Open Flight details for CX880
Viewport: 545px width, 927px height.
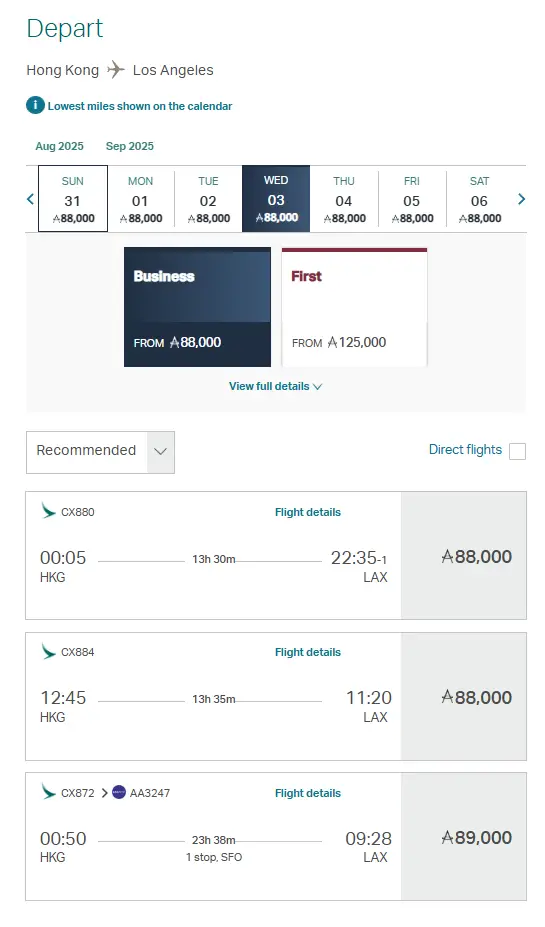tap(307, 512)
